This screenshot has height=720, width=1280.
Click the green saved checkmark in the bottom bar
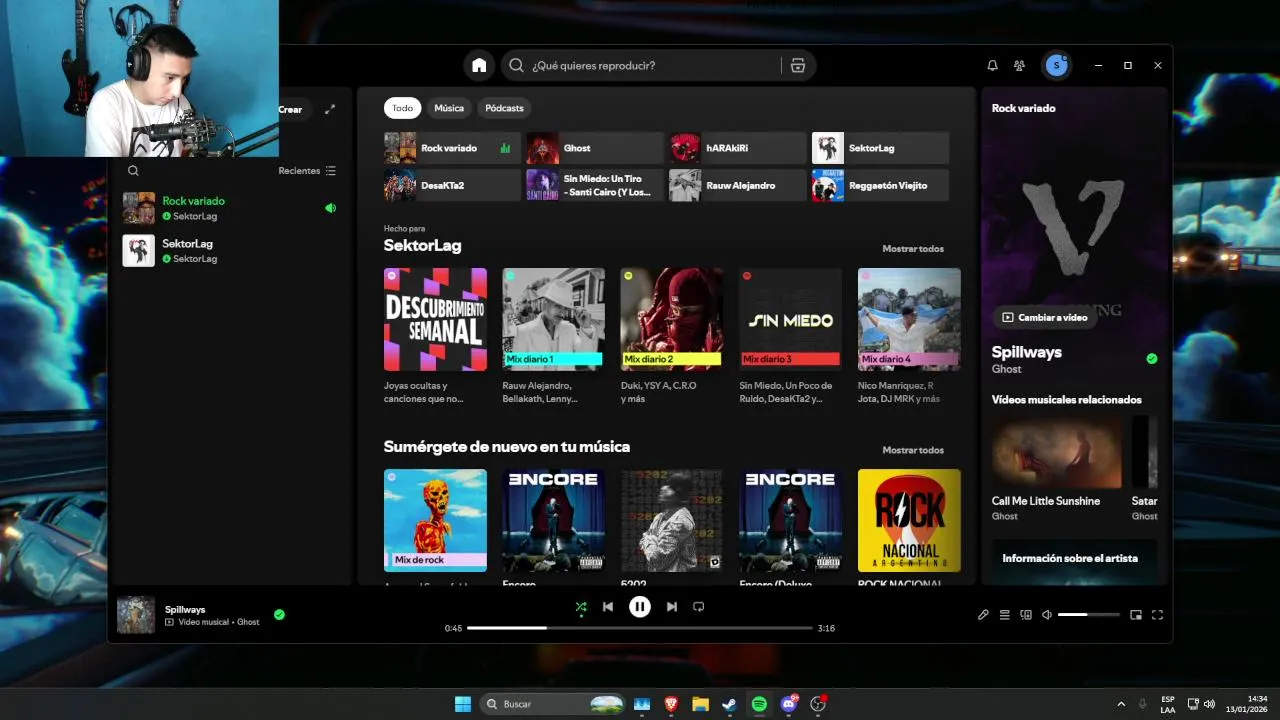click(x=279, y=615)
